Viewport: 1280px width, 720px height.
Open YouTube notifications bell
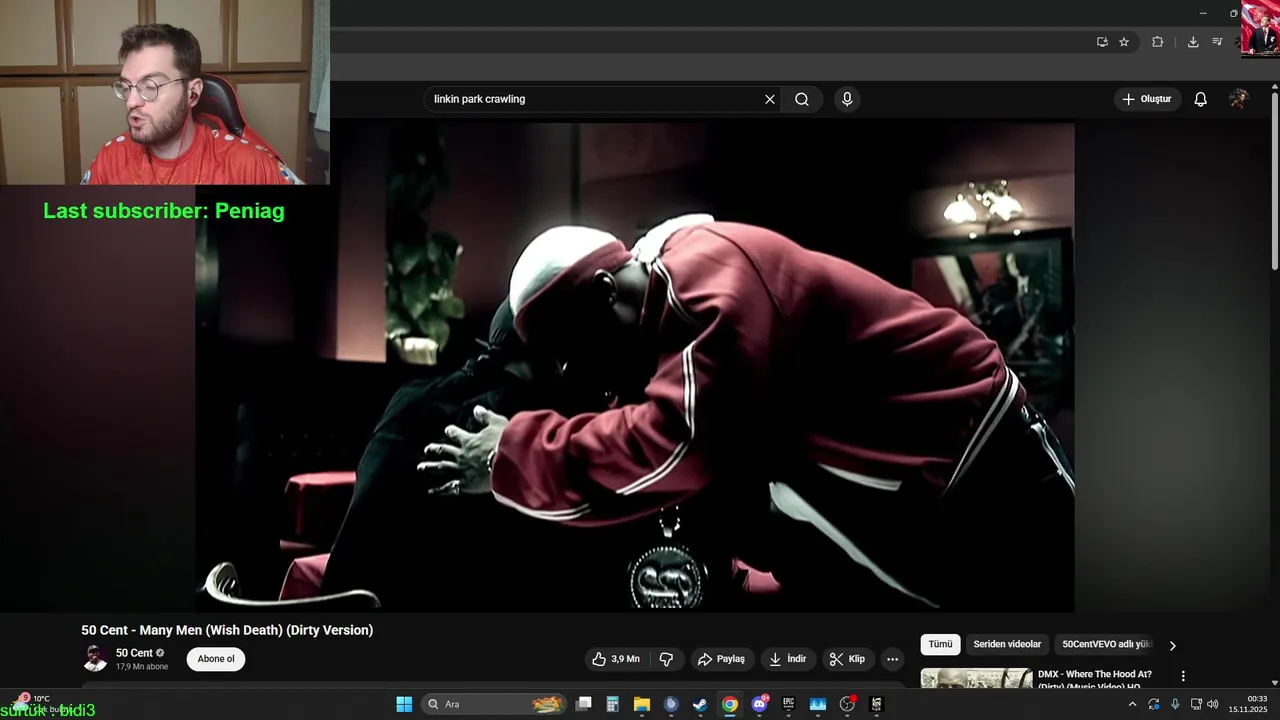[1201, 99]
